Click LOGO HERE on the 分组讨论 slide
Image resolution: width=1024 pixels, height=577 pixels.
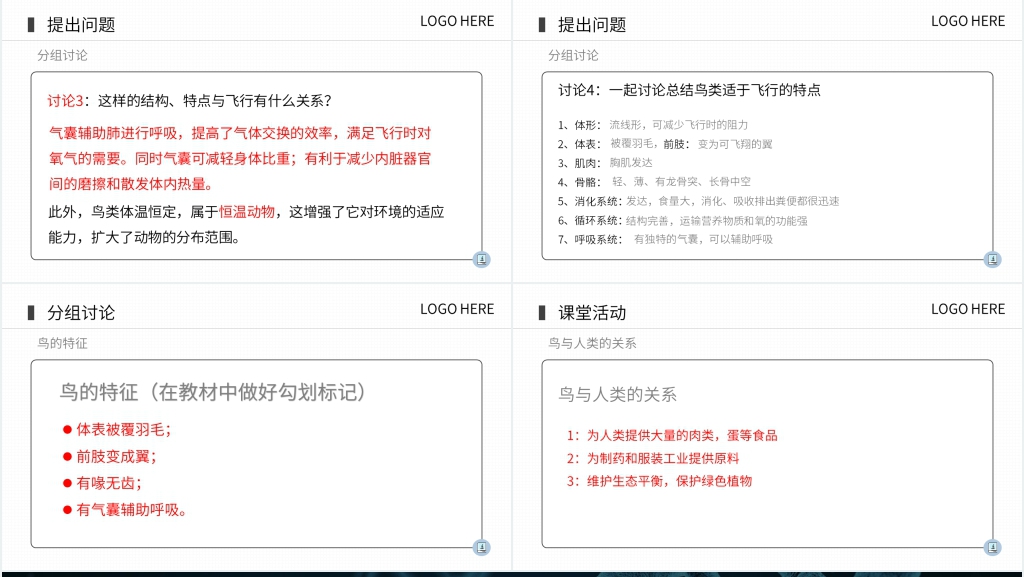tap(456, 308)
